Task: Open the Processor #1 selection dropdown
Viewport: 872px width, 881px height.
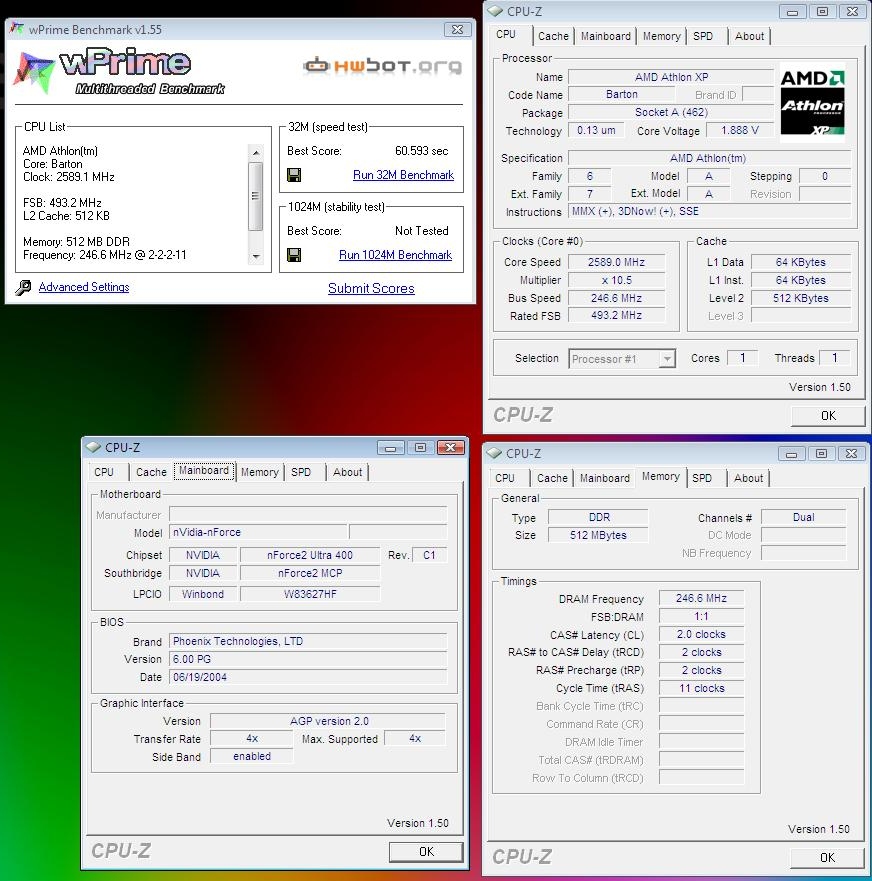Action: pos(667,358)
